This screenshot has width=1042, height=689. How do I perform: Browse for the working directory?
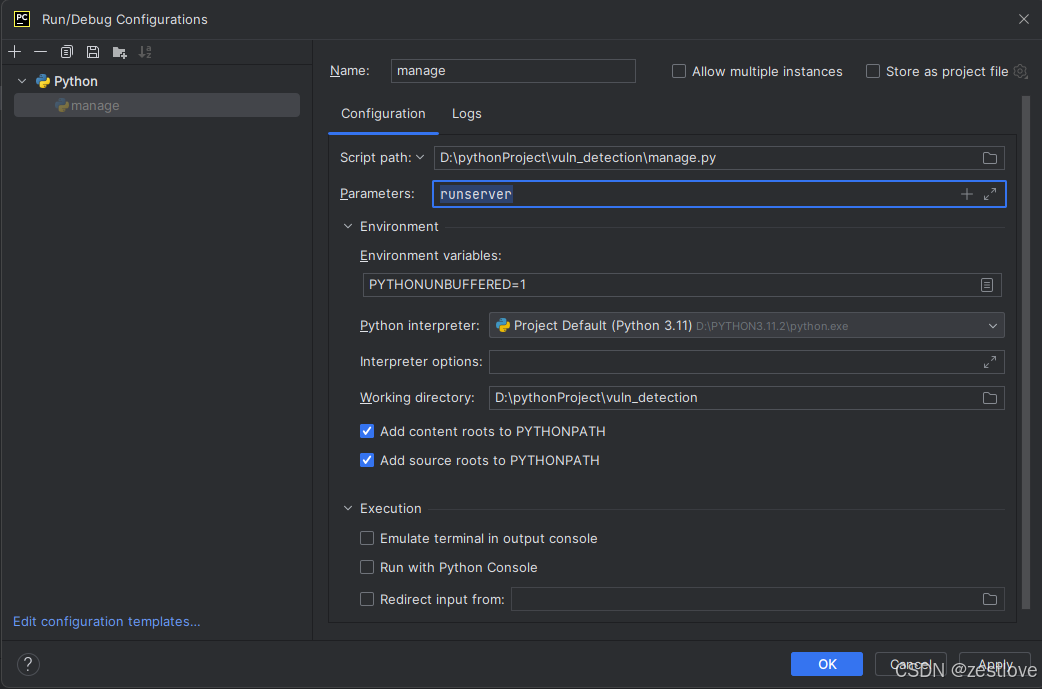coord(990,398)
